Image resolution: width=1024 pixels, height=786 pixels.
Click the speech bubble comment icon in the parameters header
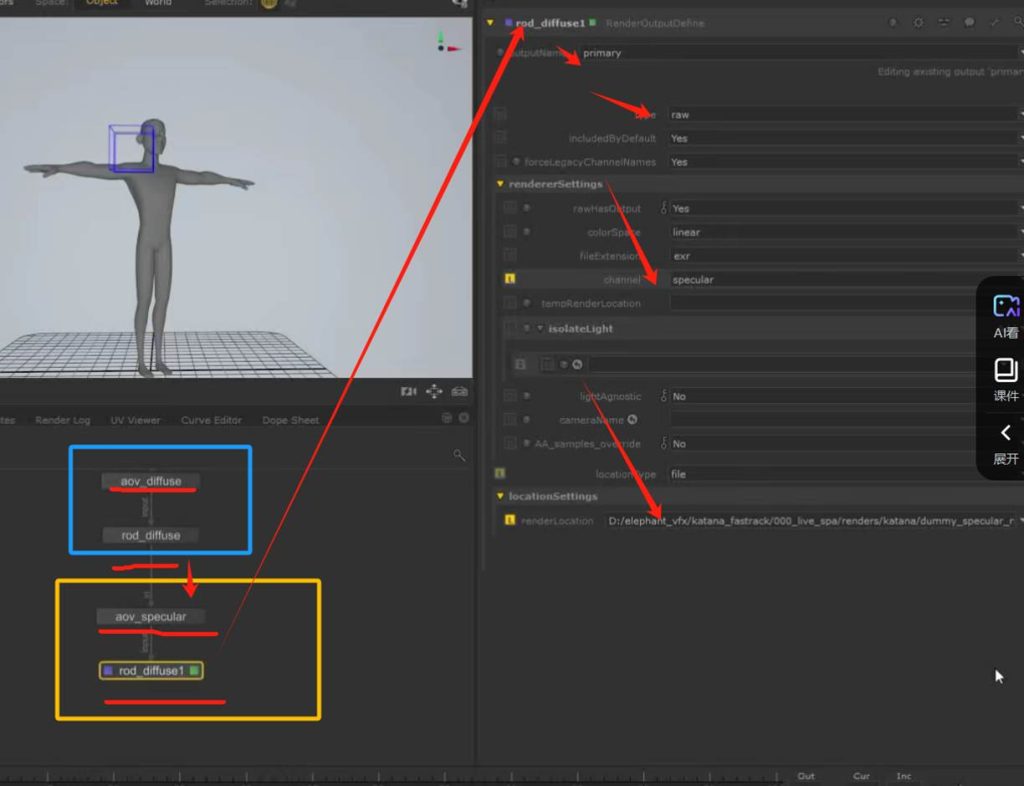(969, 23)
